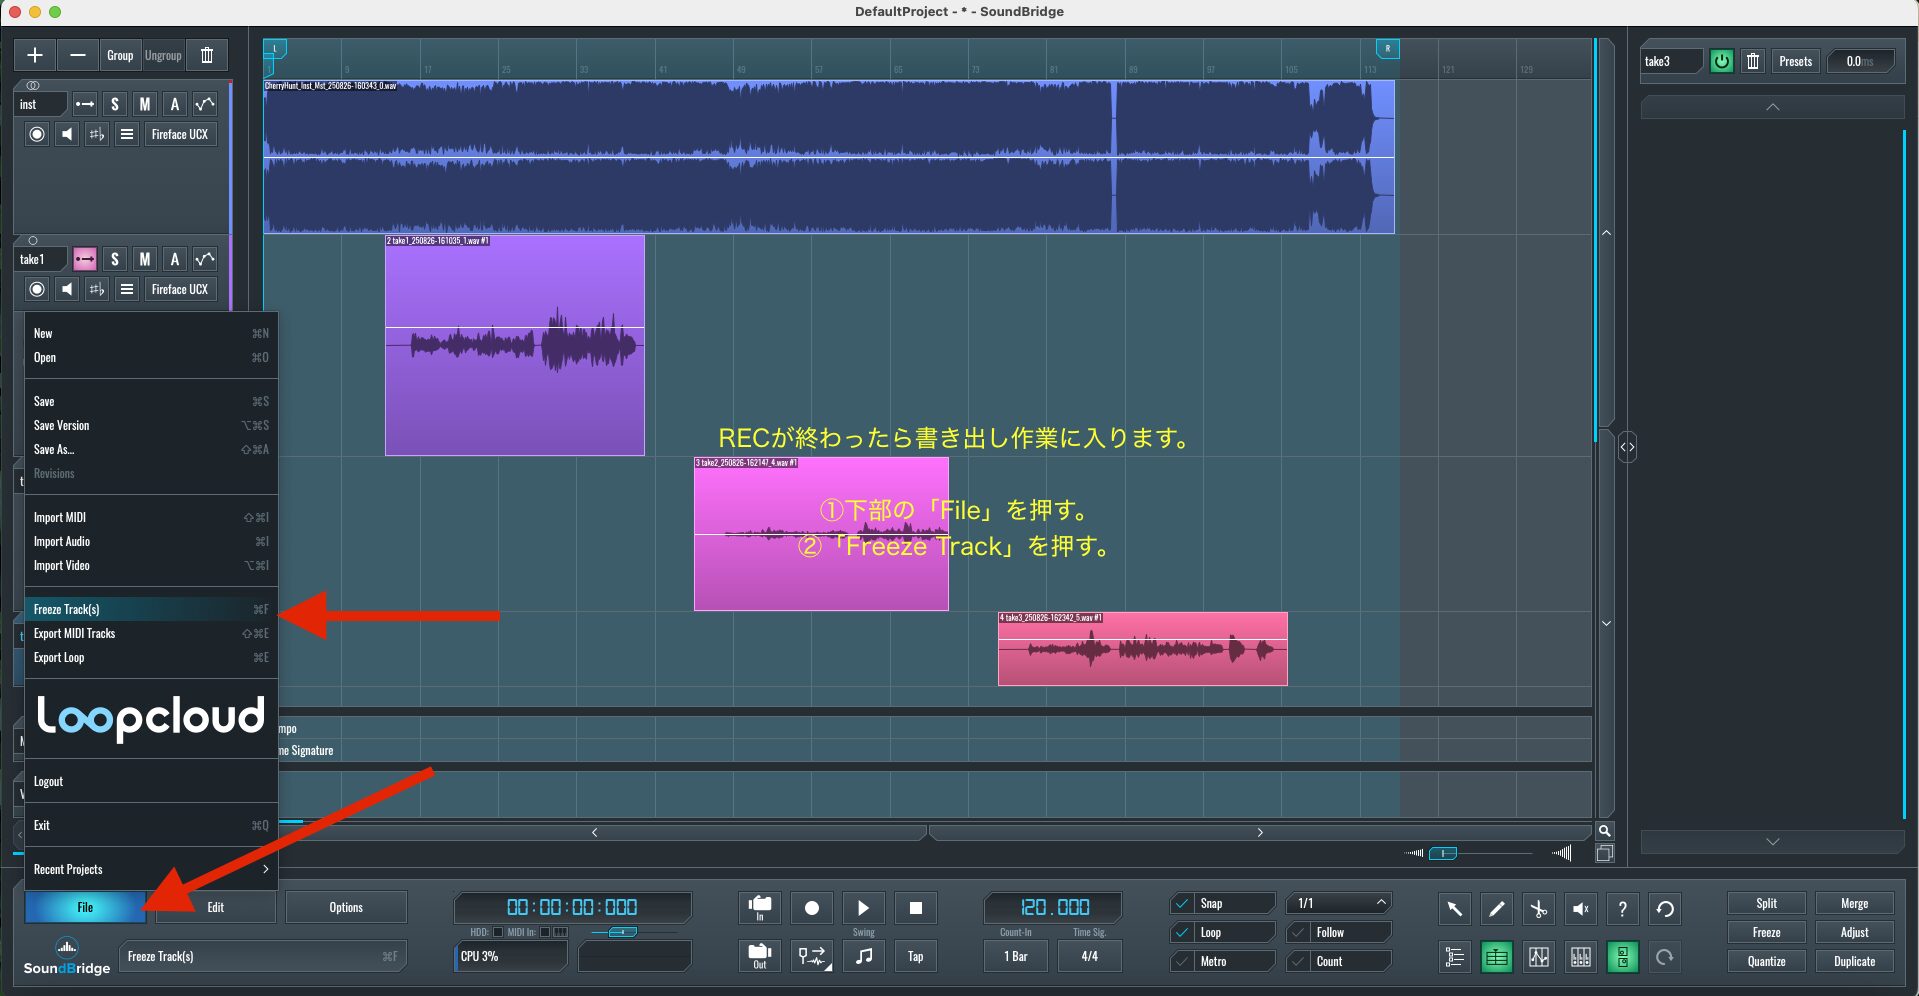Image resolution: width=1919 pixels, height=996 pixels.
Task: Click the Split button
Action: pos(1766,903)
